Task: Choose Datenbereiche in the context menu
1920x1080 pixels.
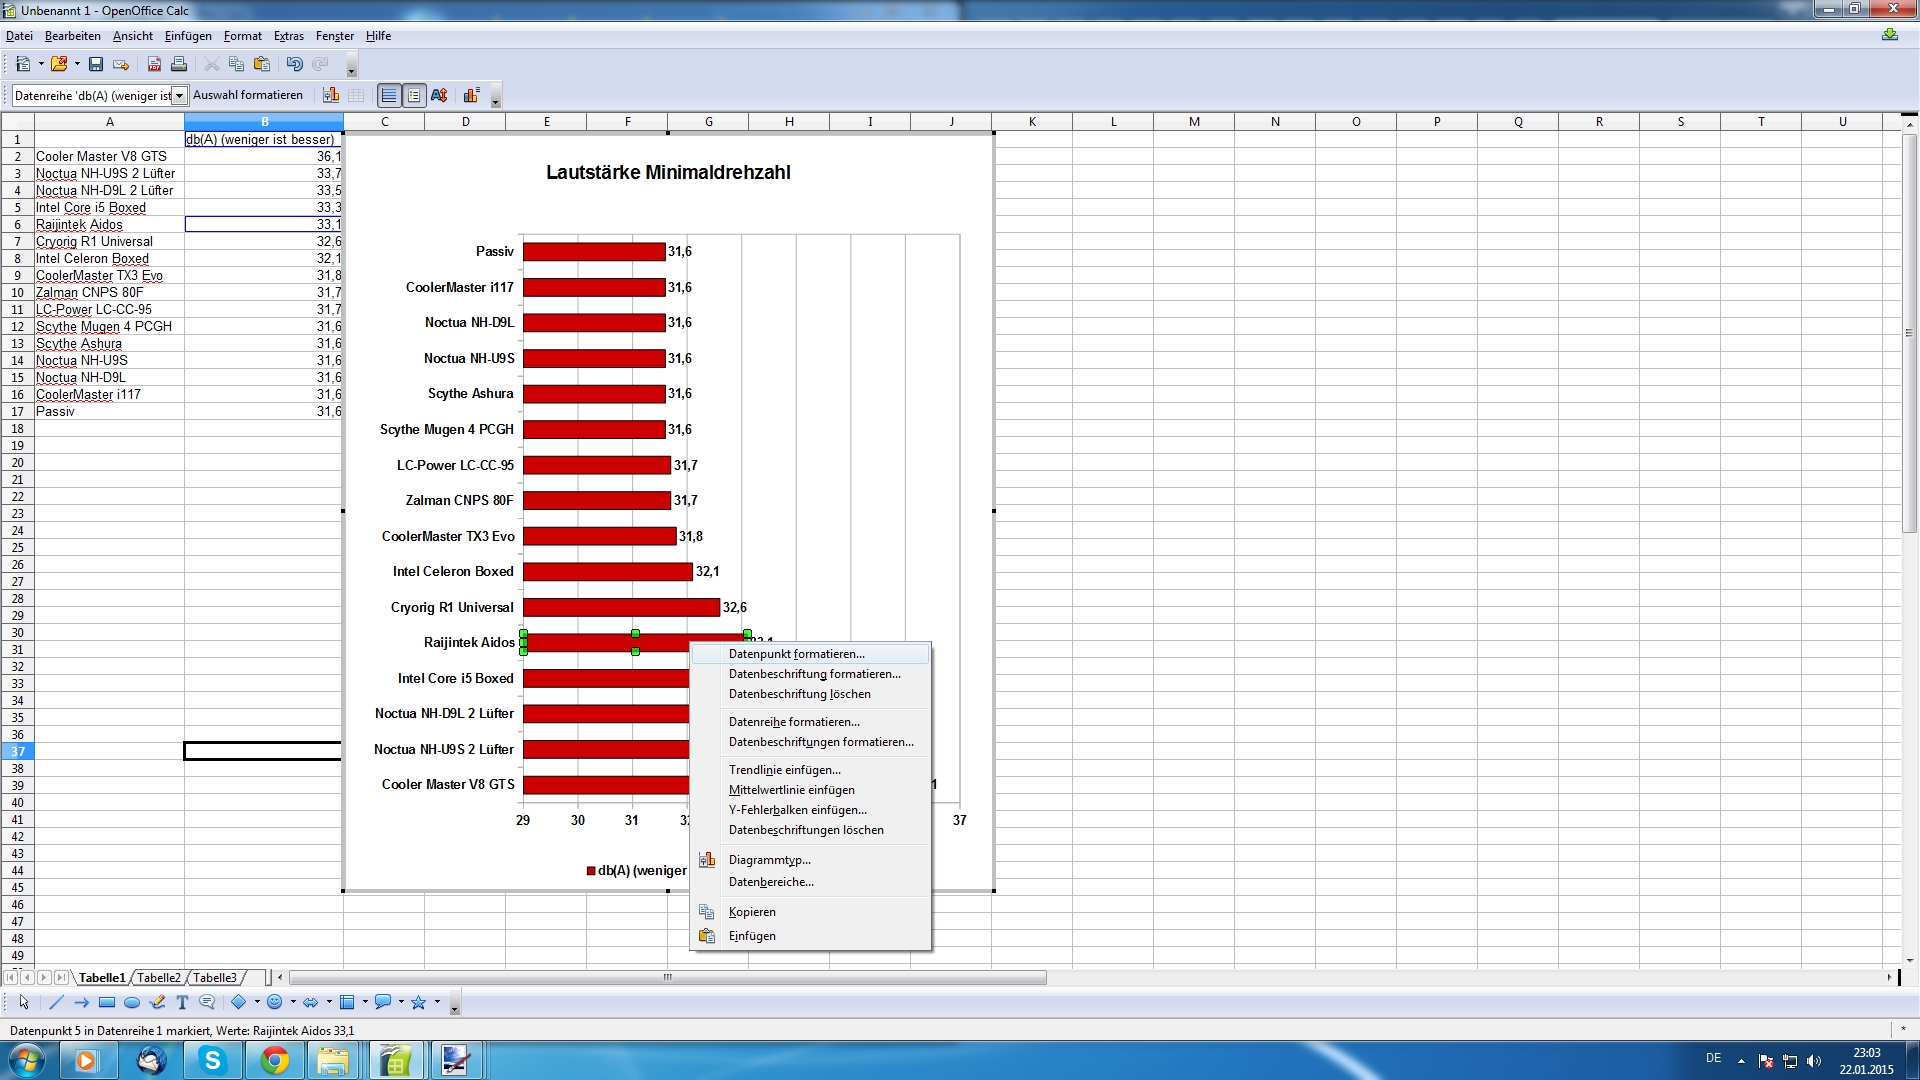Action: click(810, 882)
